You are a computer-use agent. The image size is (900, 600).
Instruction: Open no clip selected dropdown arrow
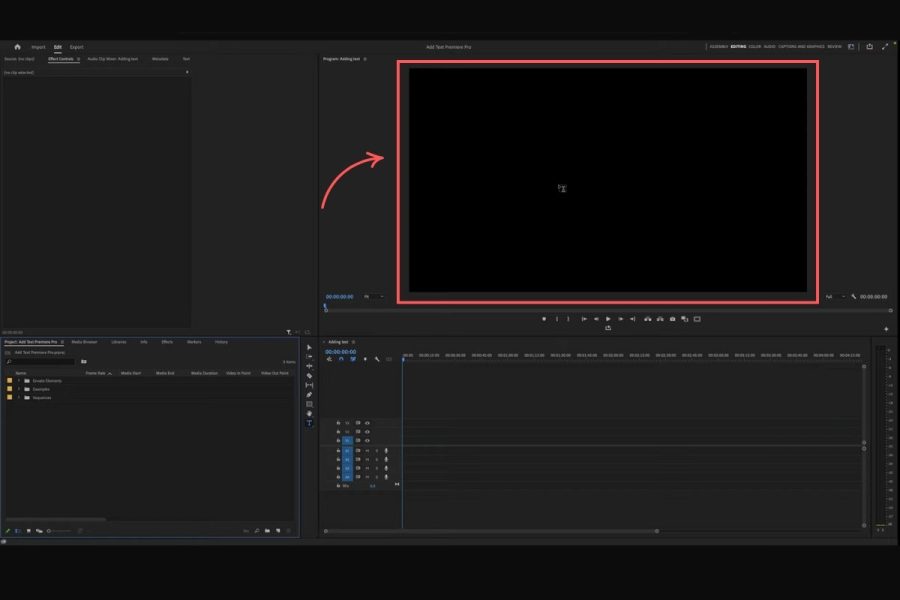187,72
